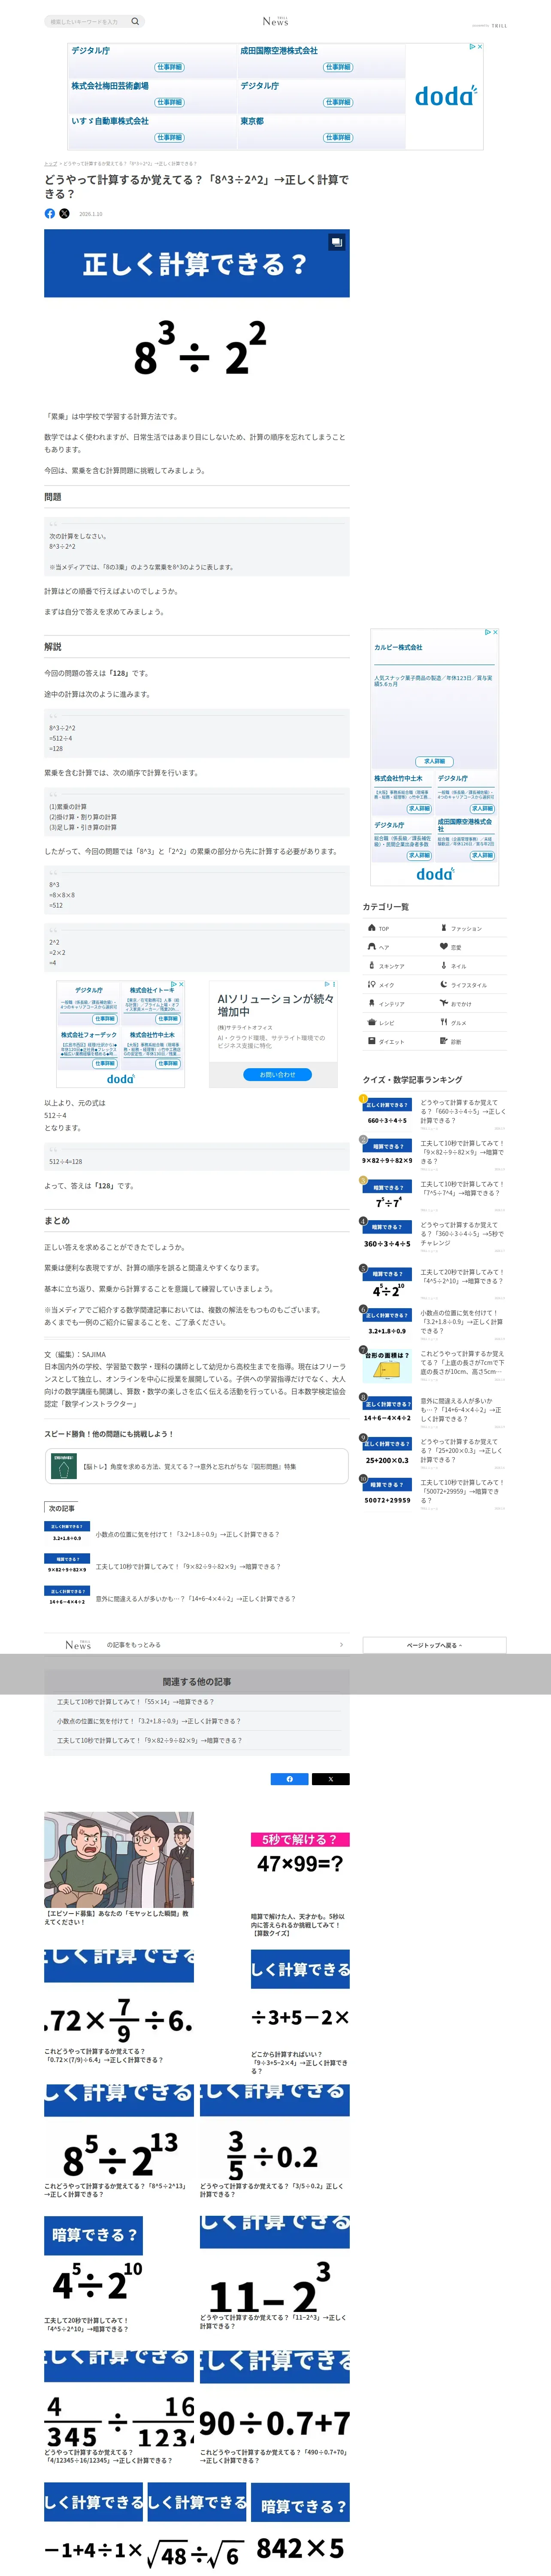Click the blue Facebook share button below related articles
This screenshot has height=2576, width=551.
pos(290,1779)
